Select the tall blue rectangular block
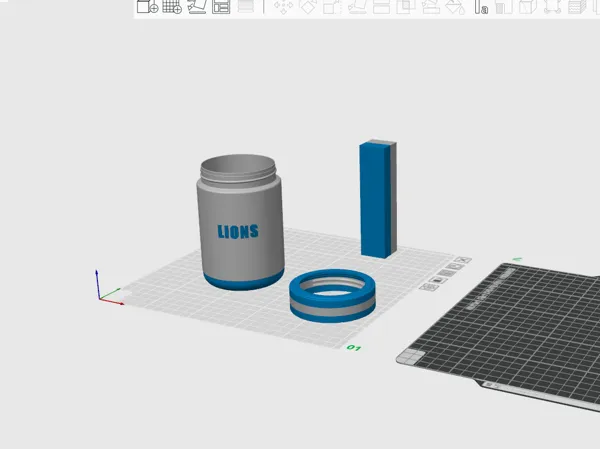 click(377, 199)
